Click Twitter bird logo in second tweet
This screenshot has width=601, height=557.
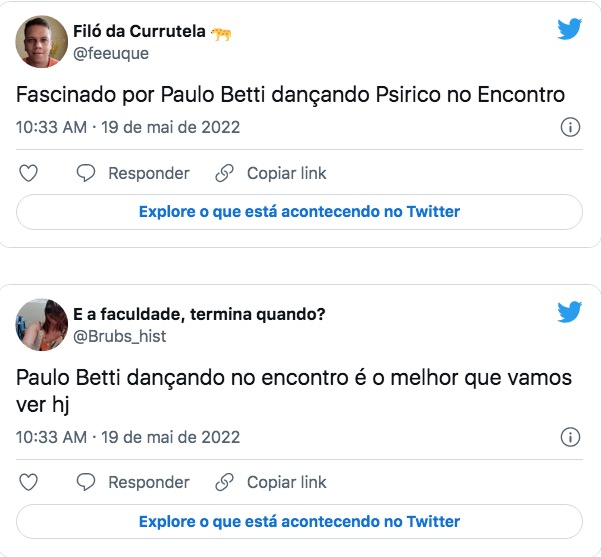[569, 312]
